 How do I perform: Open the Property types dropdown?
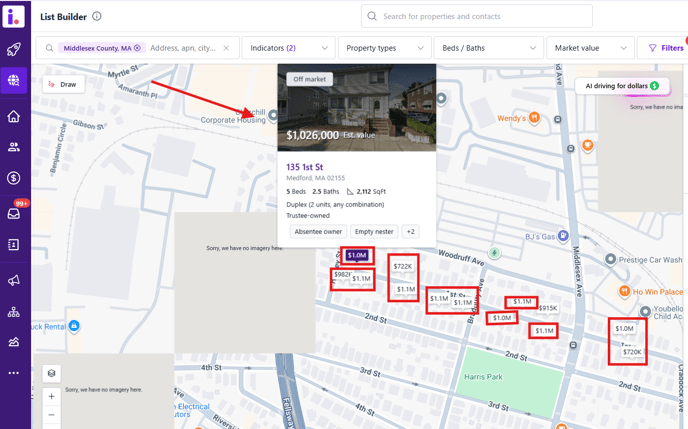tap(384, 48)
